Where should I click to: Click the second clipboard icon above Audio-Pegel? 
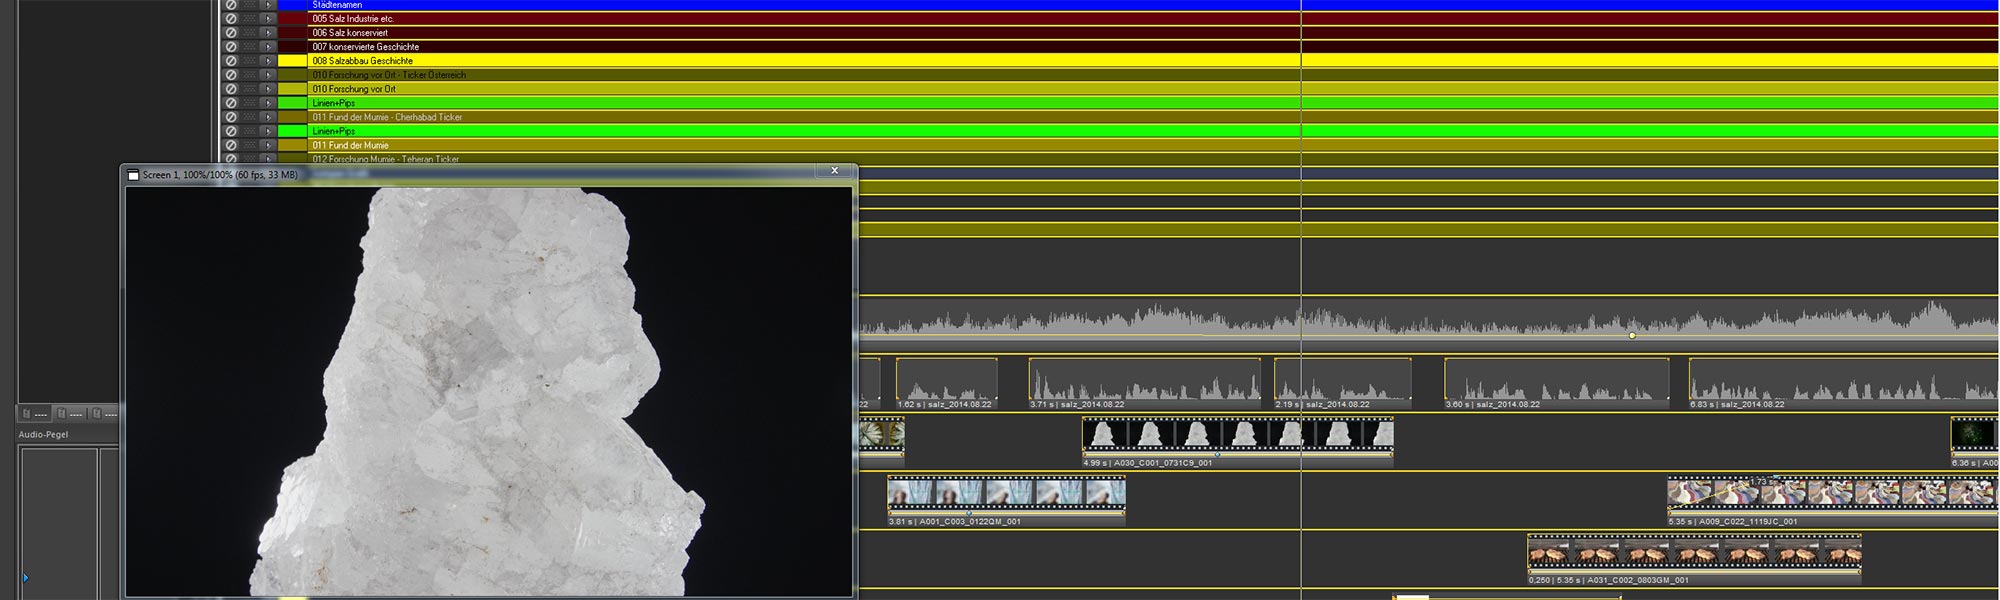(62, 413)
